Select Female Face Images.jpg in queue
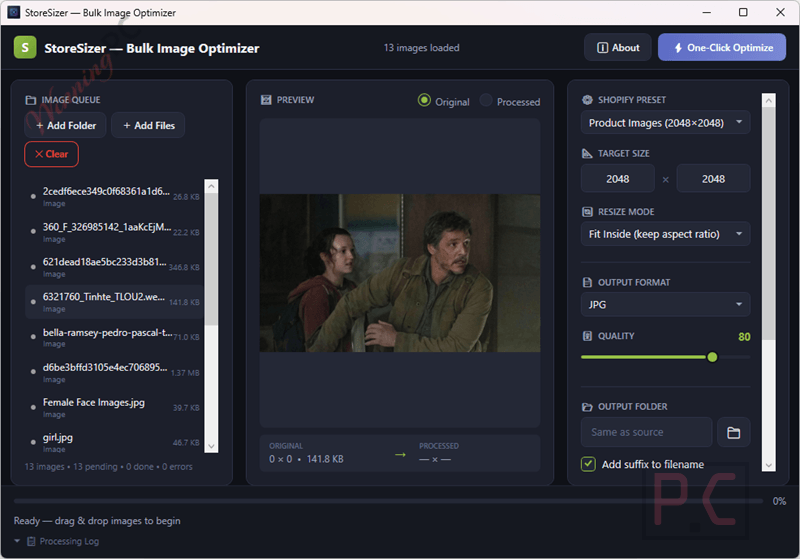This screenshot has height=559, width=800. pos(115,408)
